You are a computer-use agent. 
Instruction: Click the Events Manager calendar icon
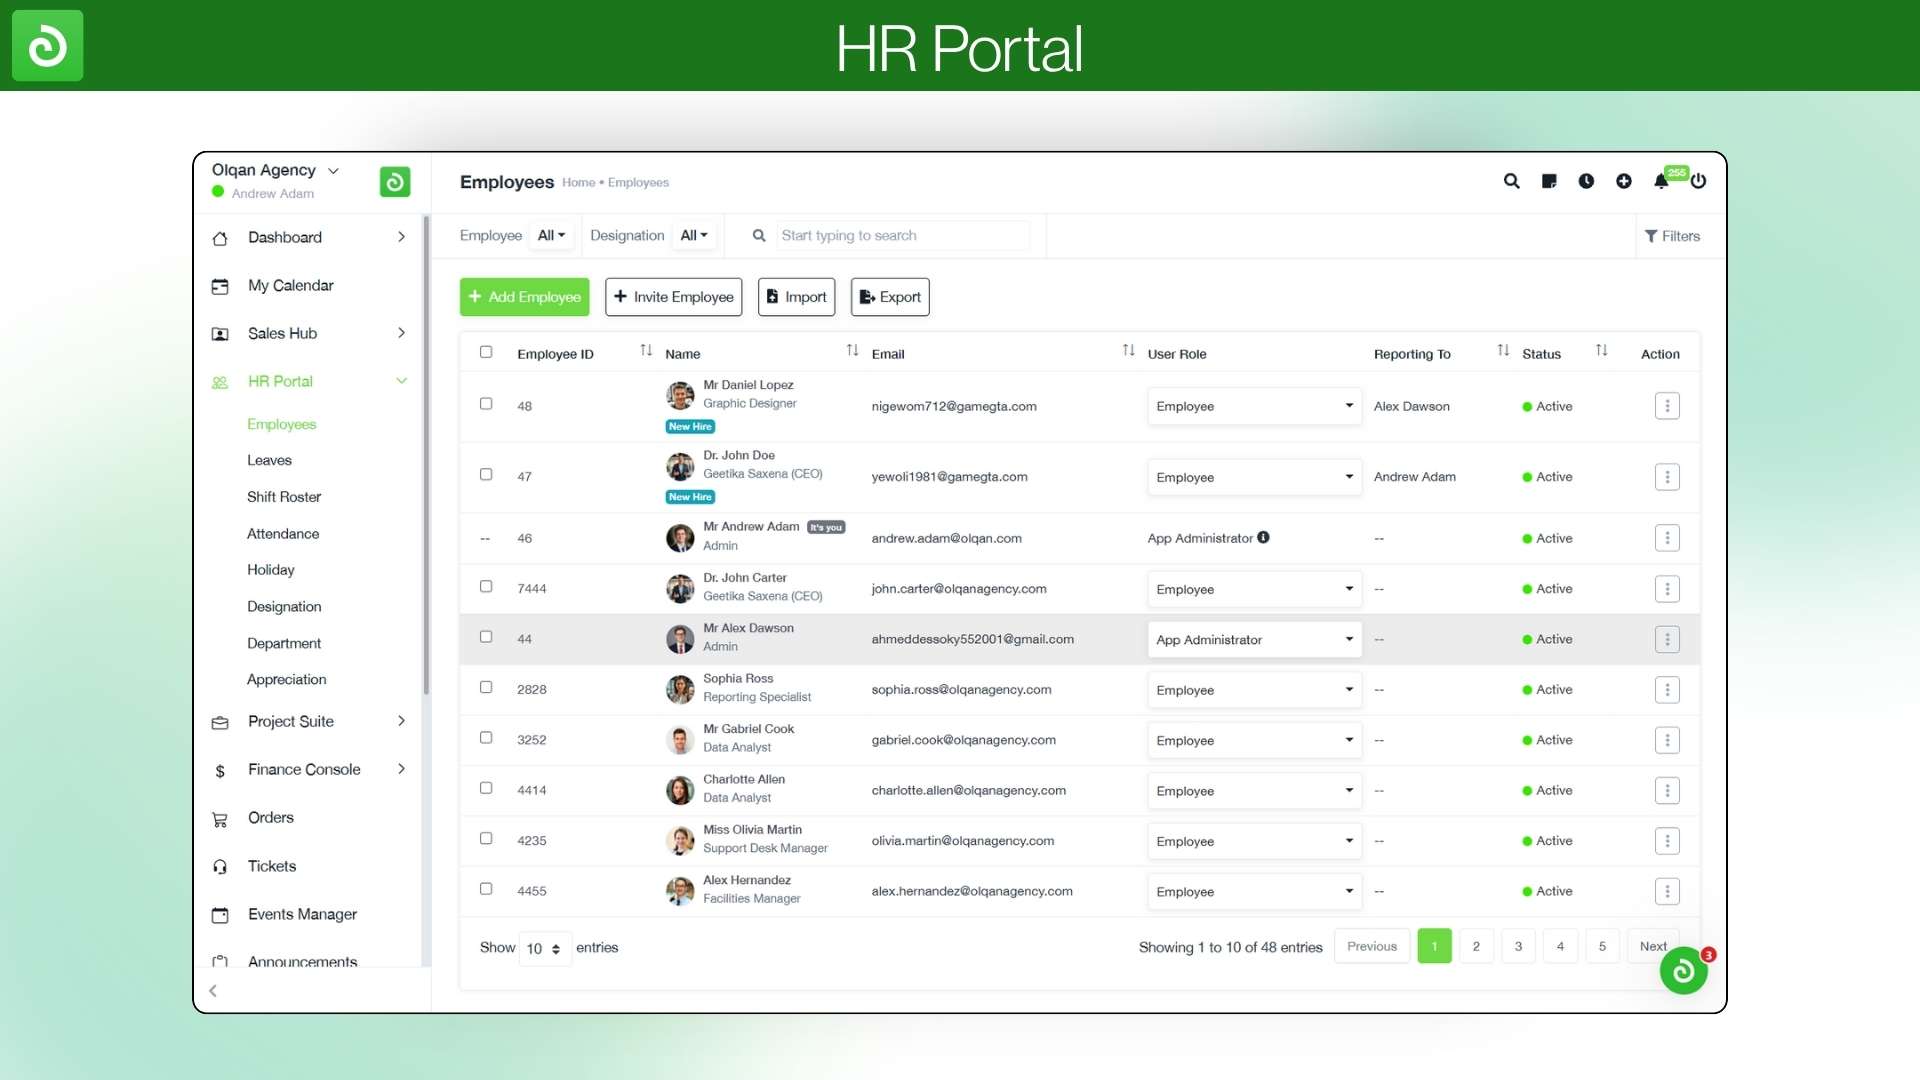pyautogui.click(x=220, y=914)
